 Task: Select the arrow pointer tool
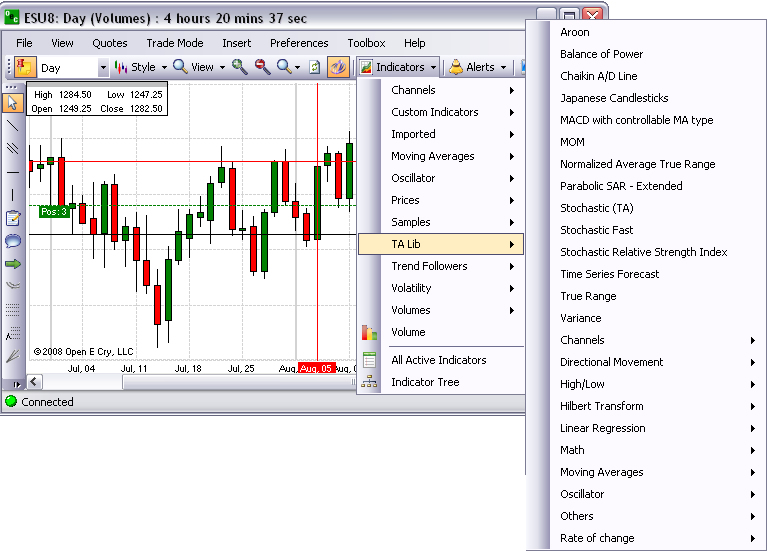12,103
